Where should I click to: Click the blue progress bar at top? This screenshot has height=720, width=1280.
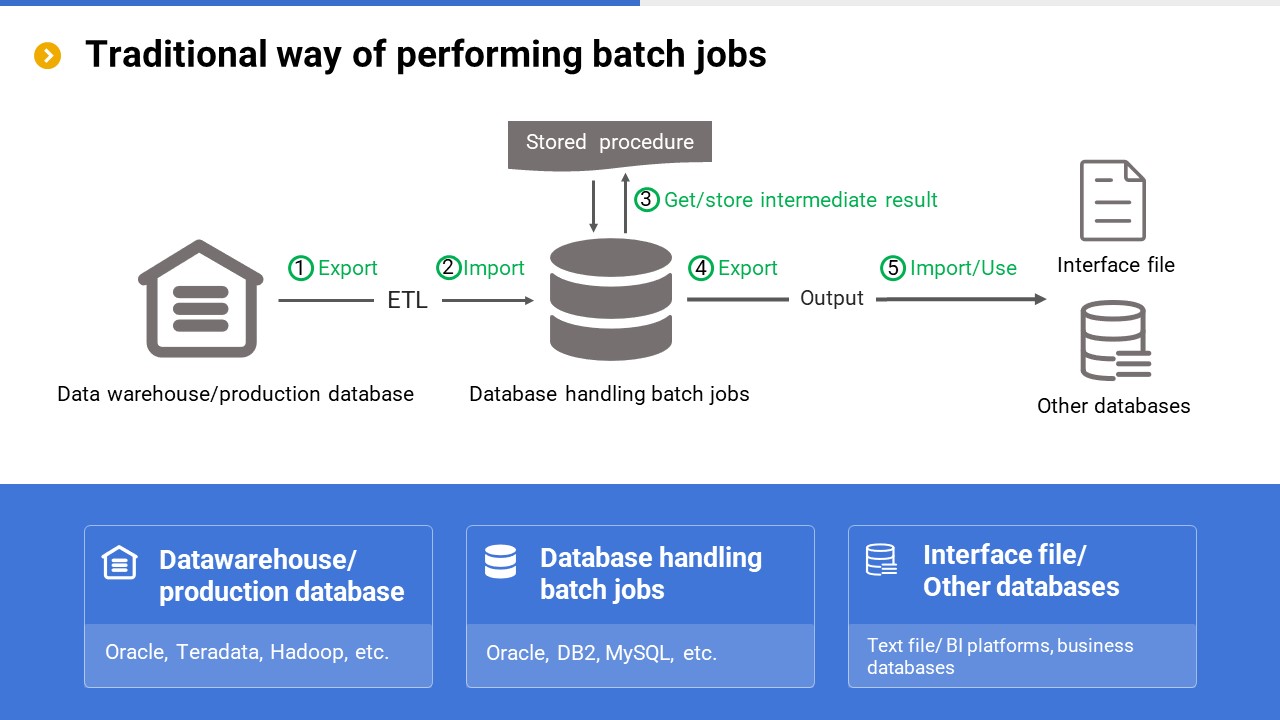320,3
